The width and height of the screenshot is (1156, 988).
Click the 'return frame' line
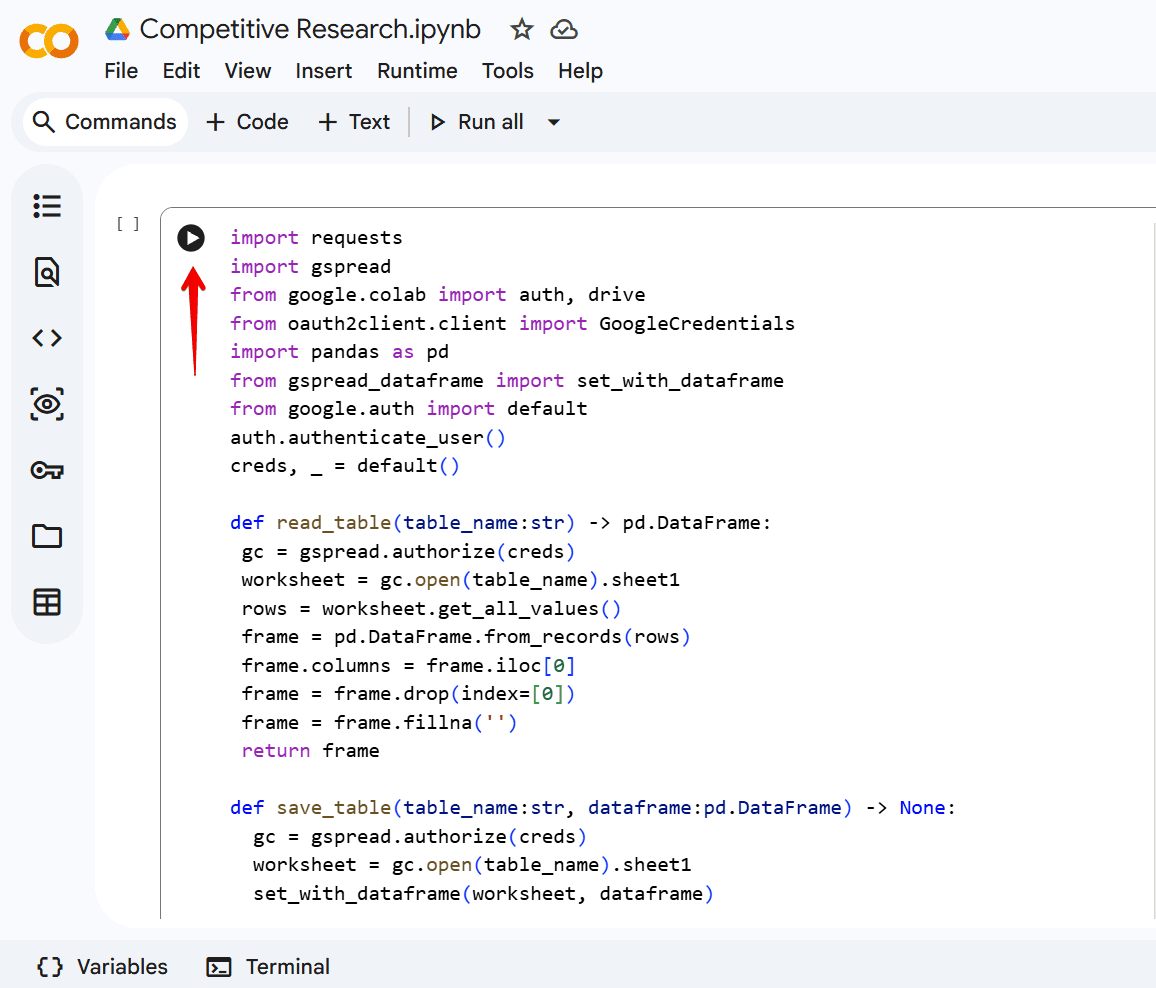310,751
